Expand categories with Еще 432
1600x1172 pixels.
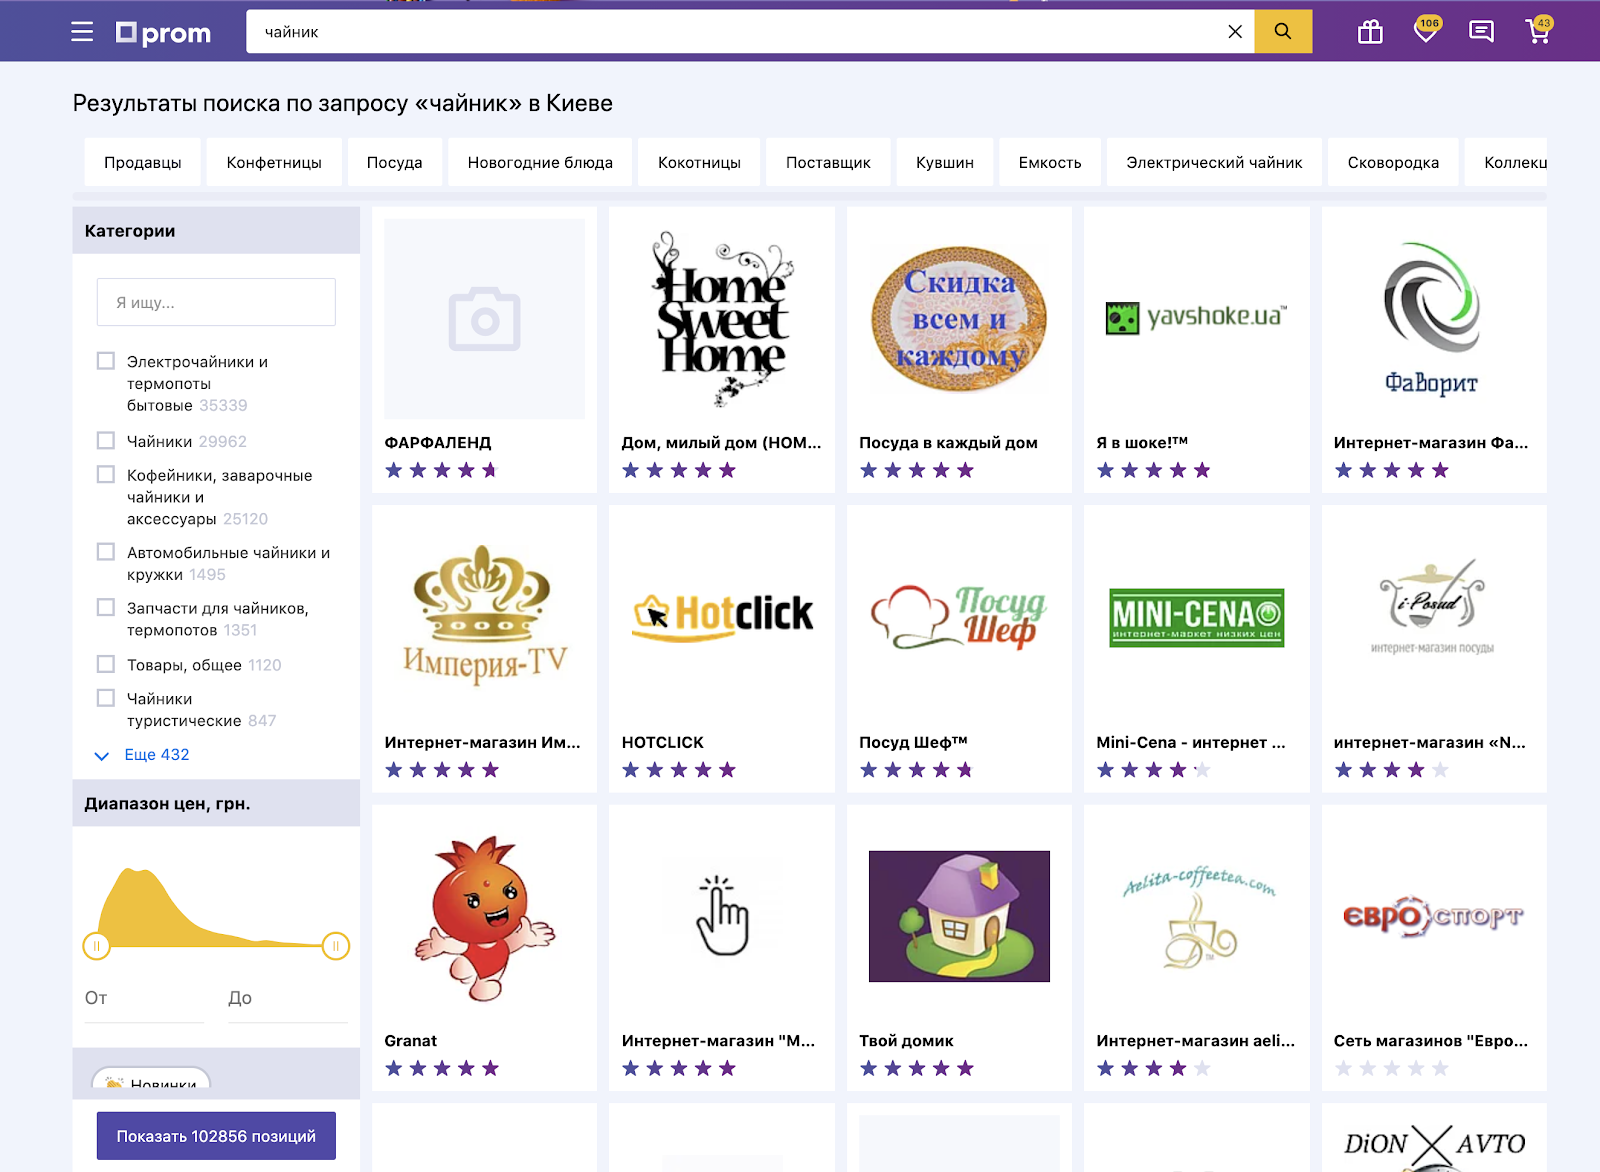(142, 755)
